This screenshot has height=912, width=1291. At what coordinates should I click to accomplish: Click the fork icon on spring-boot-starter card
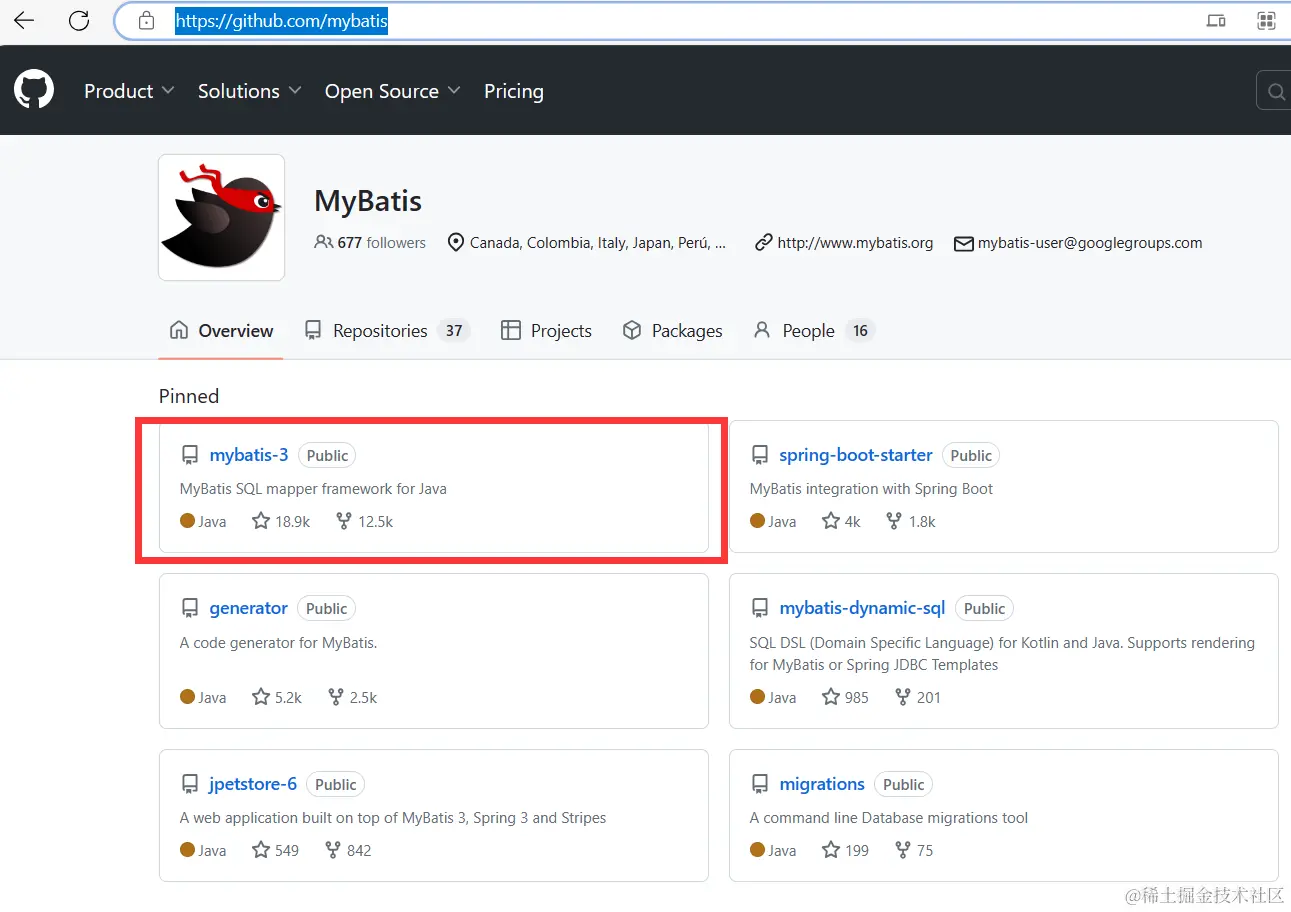coord(894,521)
